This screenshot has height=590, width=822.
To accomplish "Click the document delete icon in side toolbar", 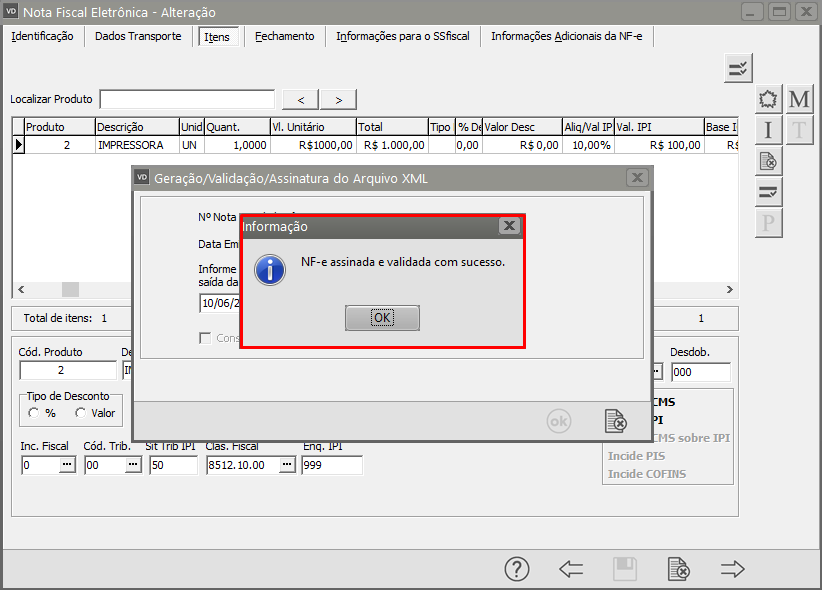I will point(768,162).
